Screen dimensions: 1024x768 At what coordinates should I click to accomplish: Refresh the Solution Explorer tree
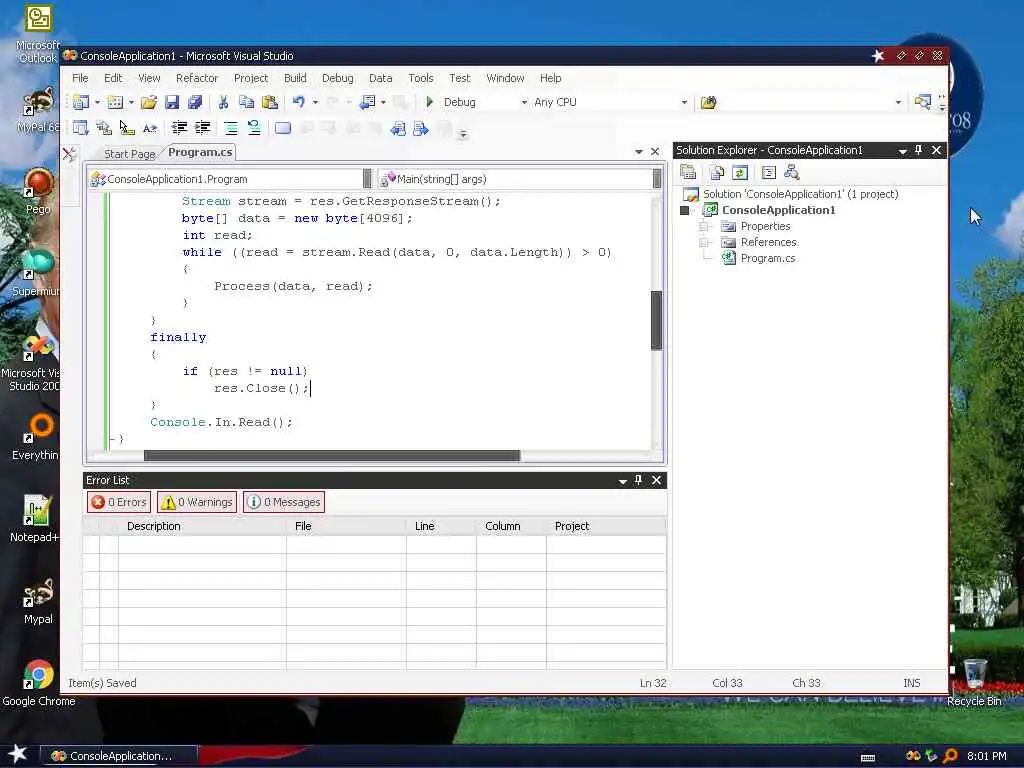[740, 172]
